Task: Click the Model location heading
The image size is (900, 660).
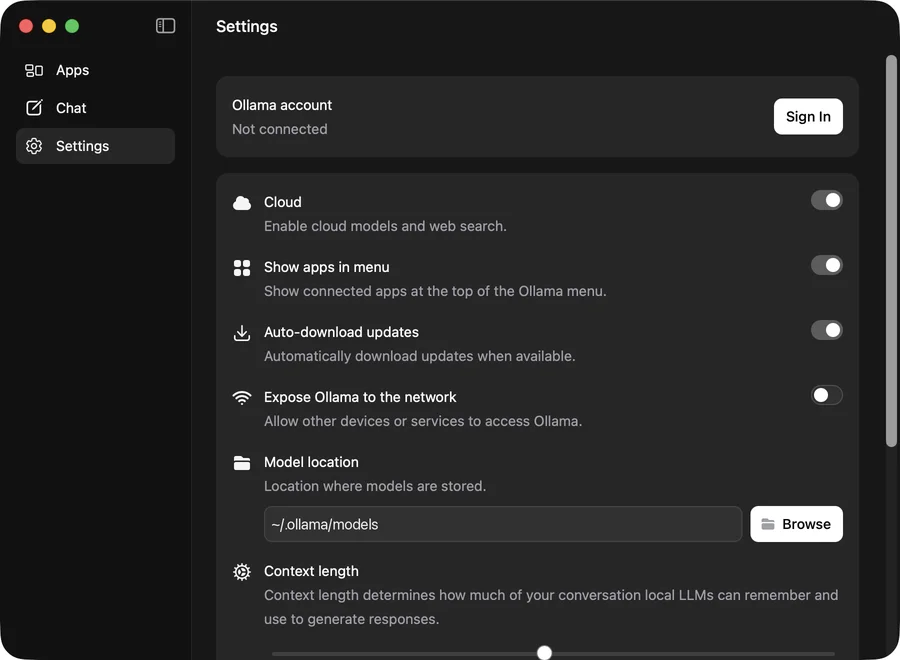Action: point(311,462)
